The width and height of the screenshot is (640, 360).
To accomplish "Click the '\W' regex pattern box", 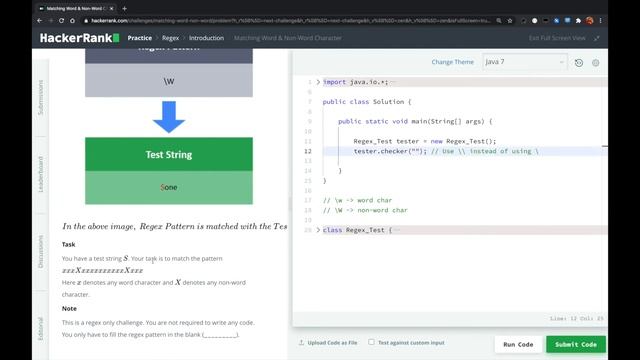I will coord(169,80).
